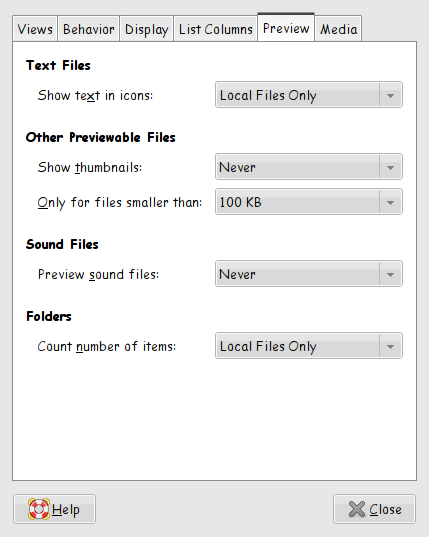The height and width of the screenshot is (537, 429).
Task: Open the Count number of items dropdown
Action: [308, 346]
